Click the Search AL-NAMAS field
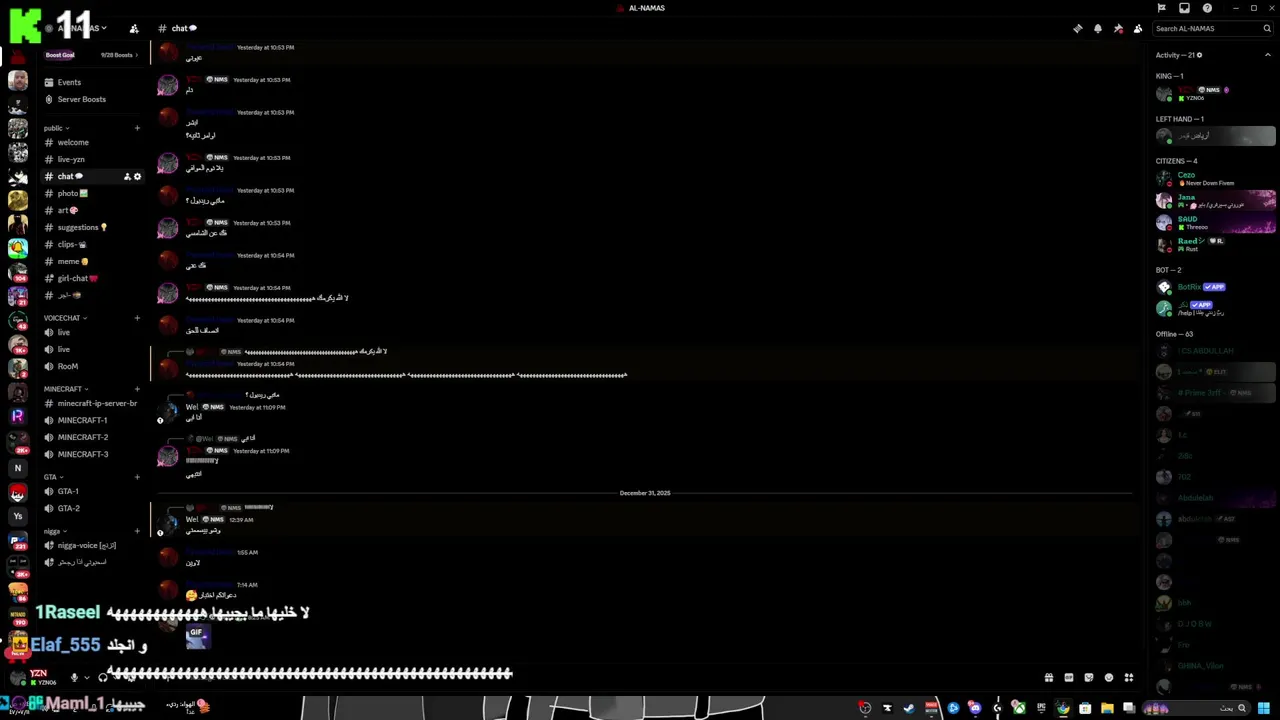This screenshot has height=720, width=1280. pyautogui.click(x=1211, y=29)
